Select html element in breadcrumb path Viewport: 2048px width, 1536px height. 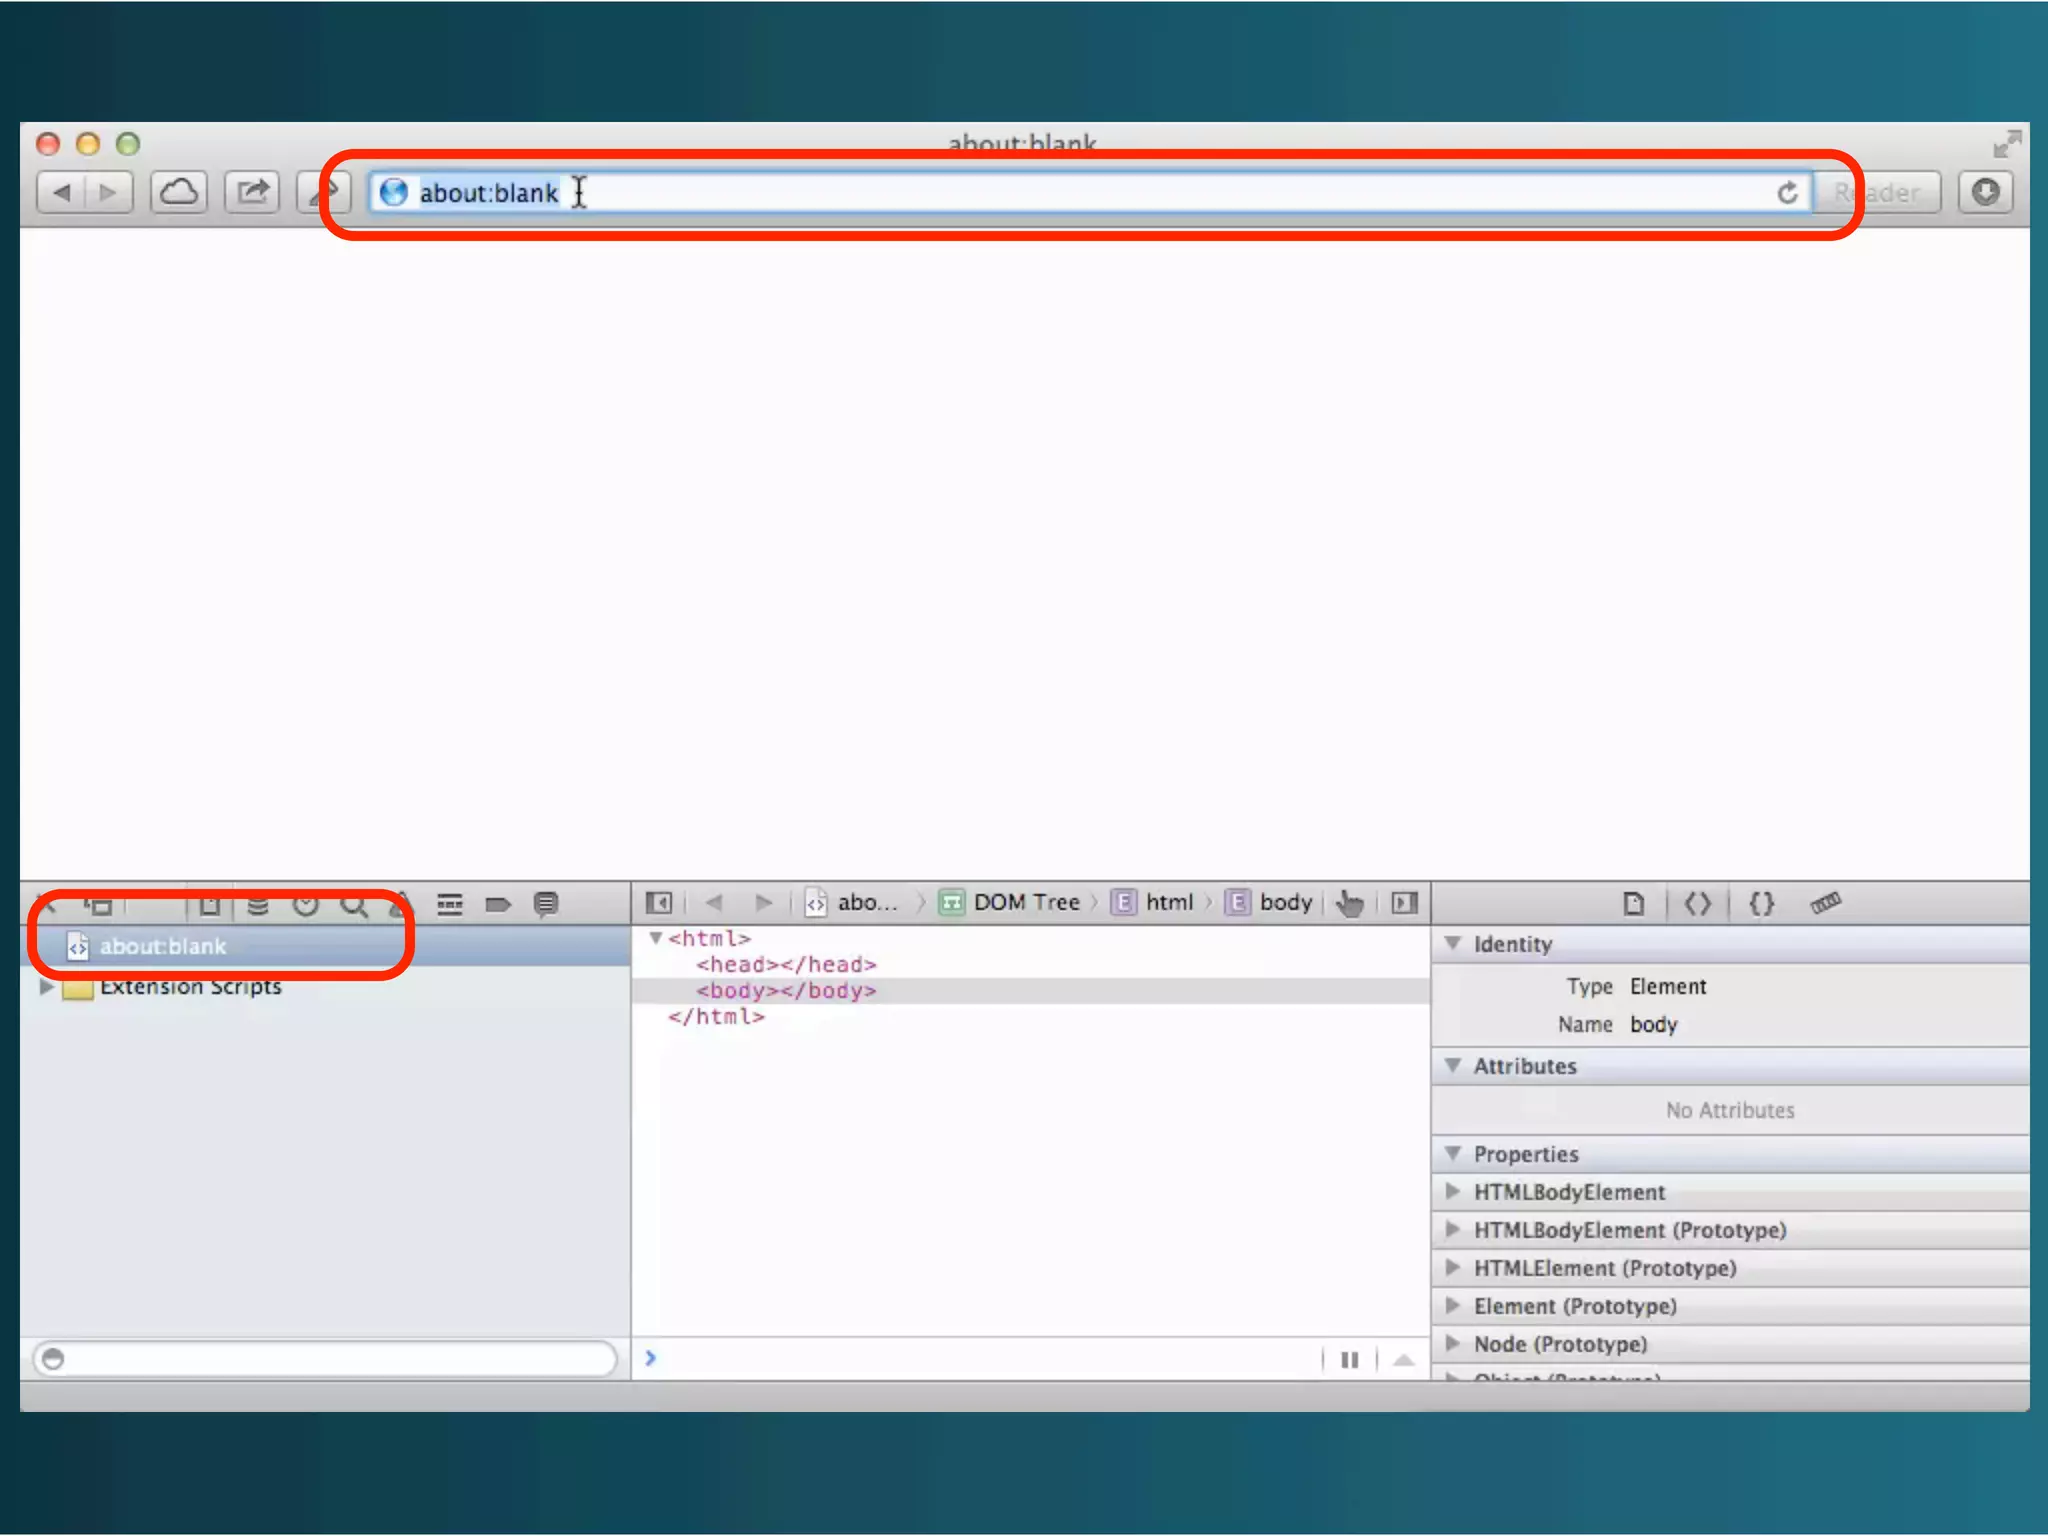point(1168,903)
